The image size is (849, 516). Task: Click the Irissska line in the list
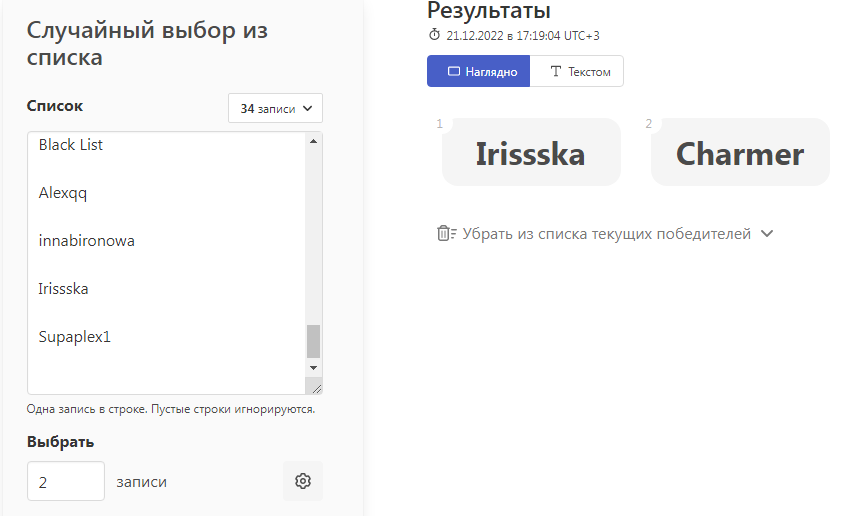(x=64, y=289)
